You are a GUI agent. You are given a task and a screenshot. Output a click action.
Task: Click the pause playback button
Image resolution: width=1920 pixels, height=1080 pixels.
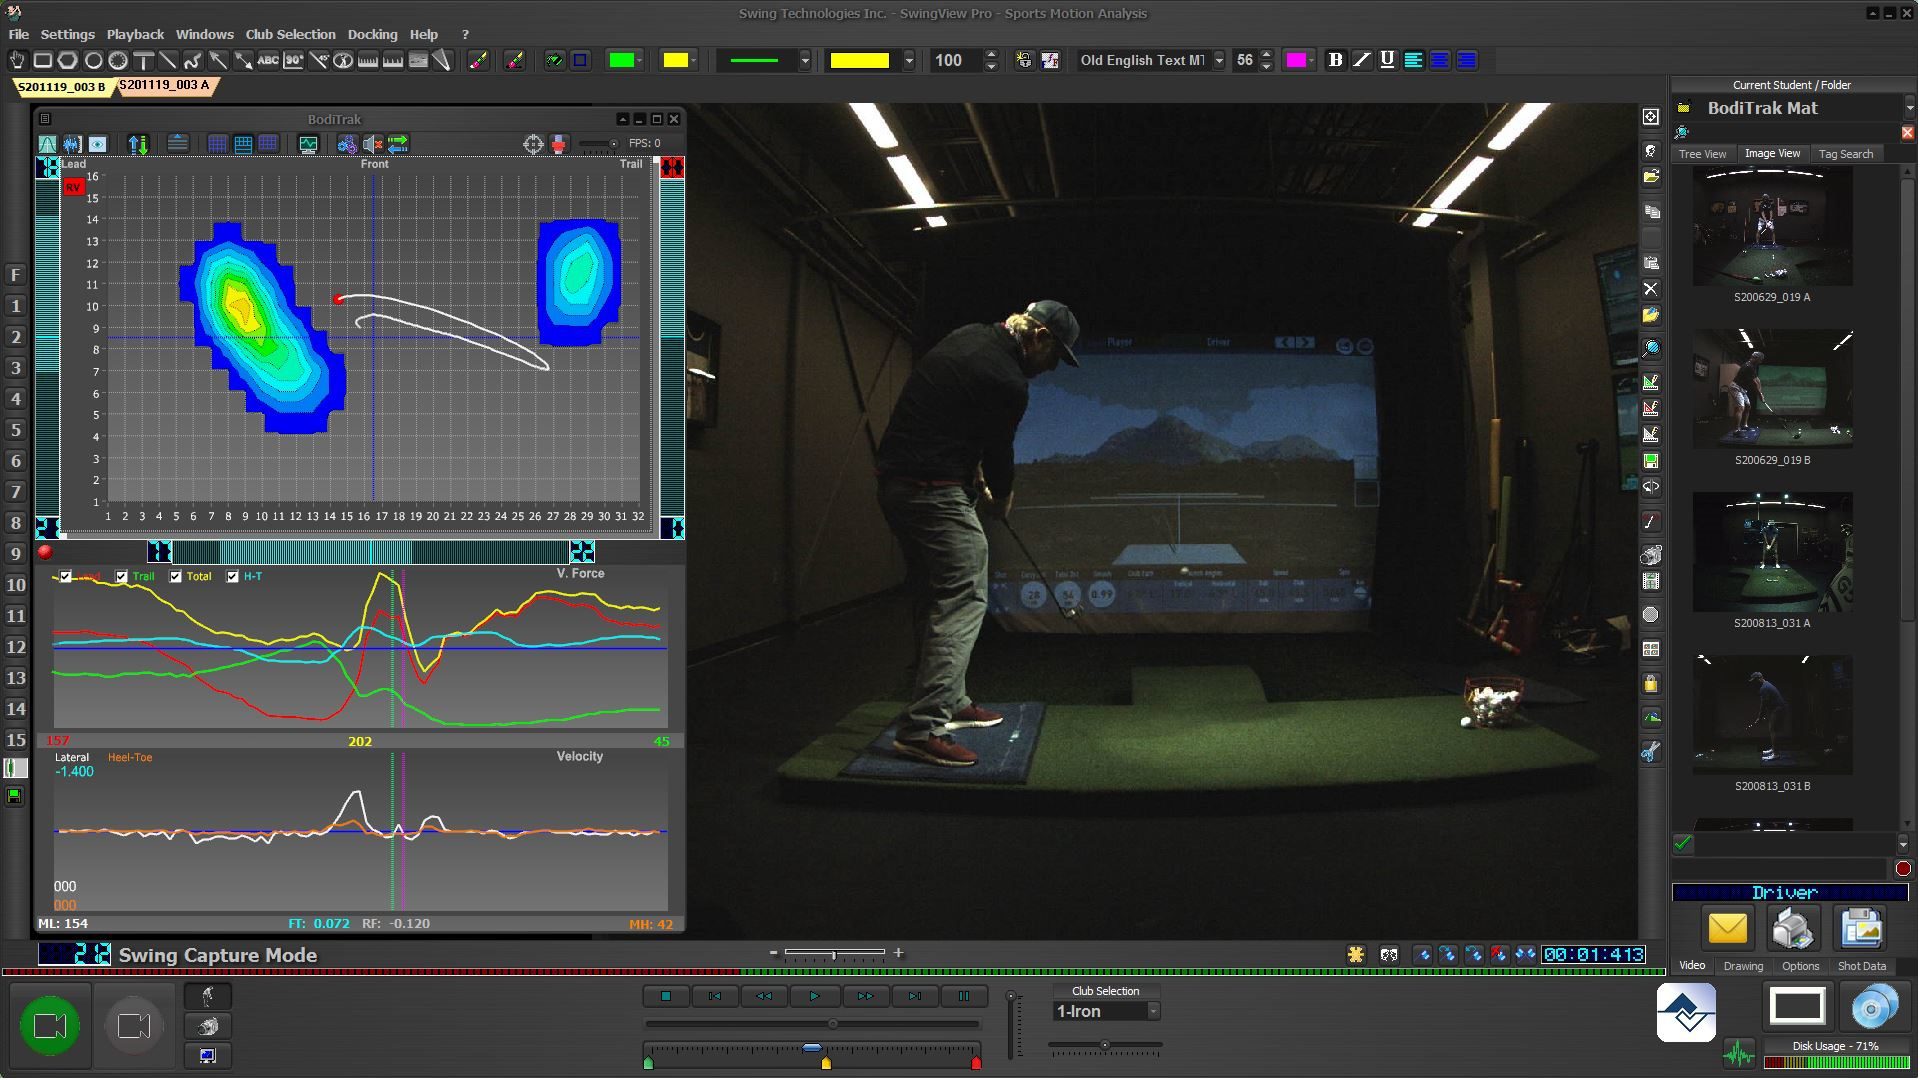tap(964, 997)
